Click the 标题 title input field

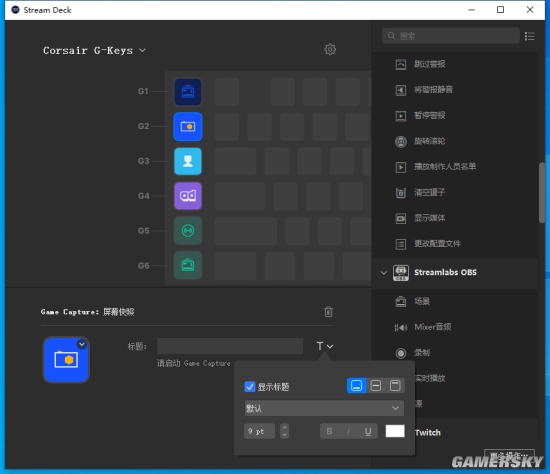click(x=230, y=346)
